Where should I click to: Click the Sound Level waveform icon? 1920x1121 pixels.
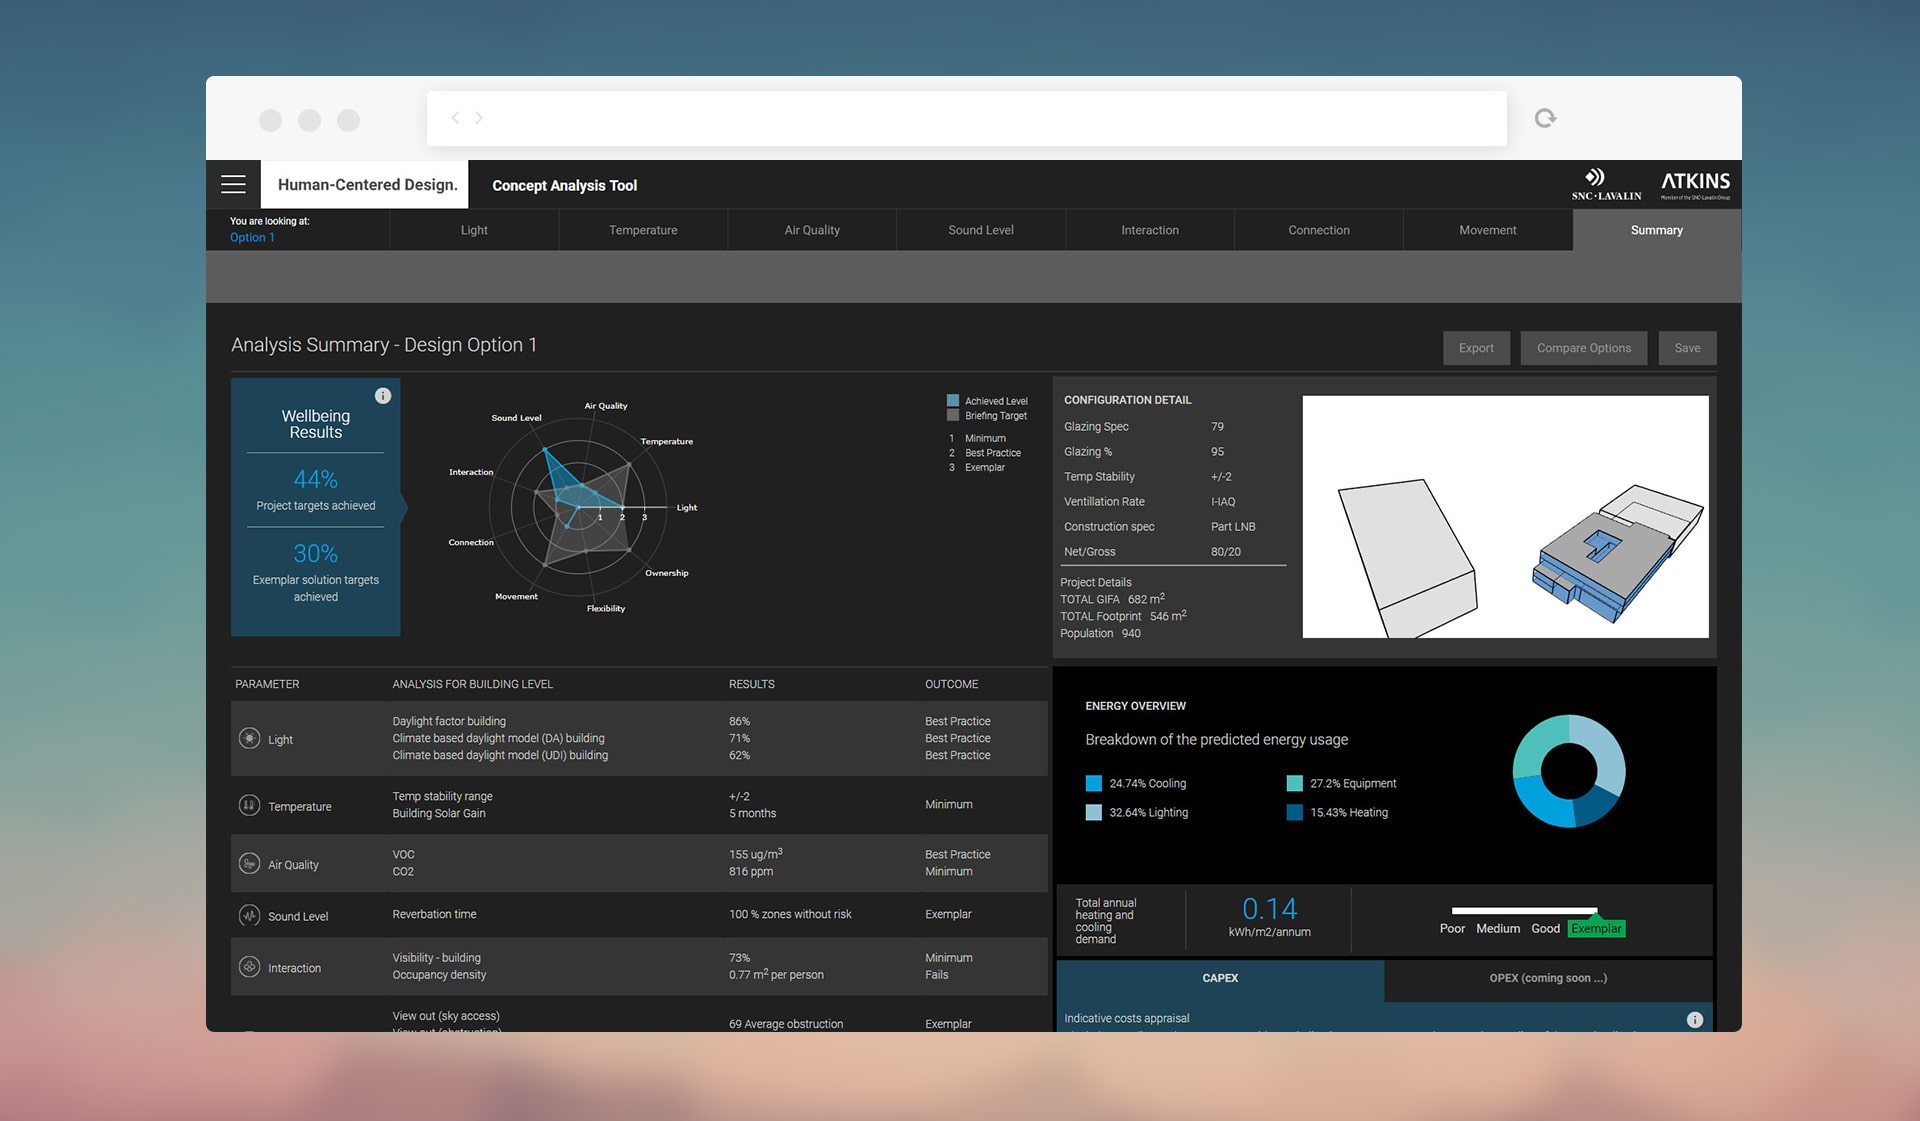[249, 915]
